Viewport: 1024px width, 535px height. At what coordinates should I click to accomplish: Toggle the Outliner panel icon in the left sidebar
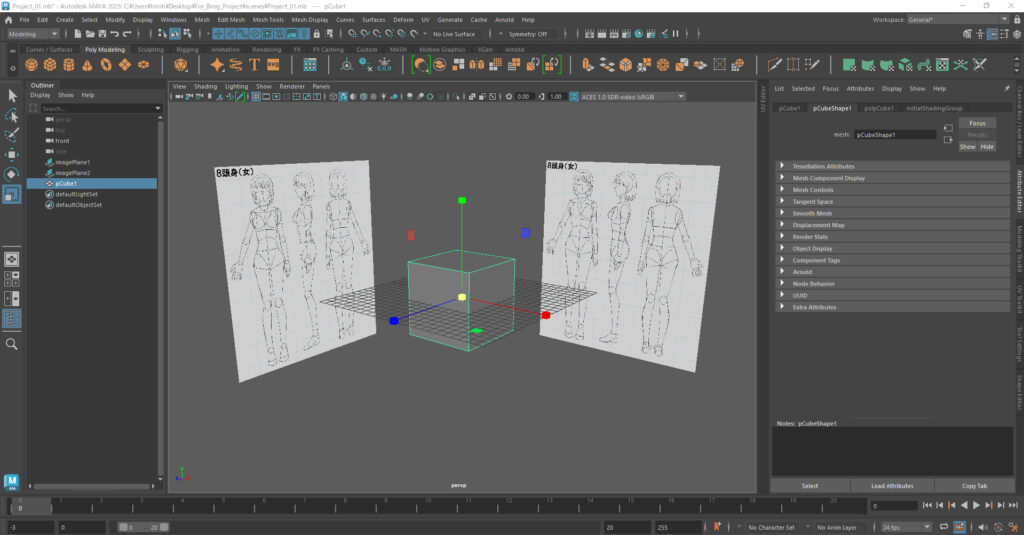pos(12,318)
